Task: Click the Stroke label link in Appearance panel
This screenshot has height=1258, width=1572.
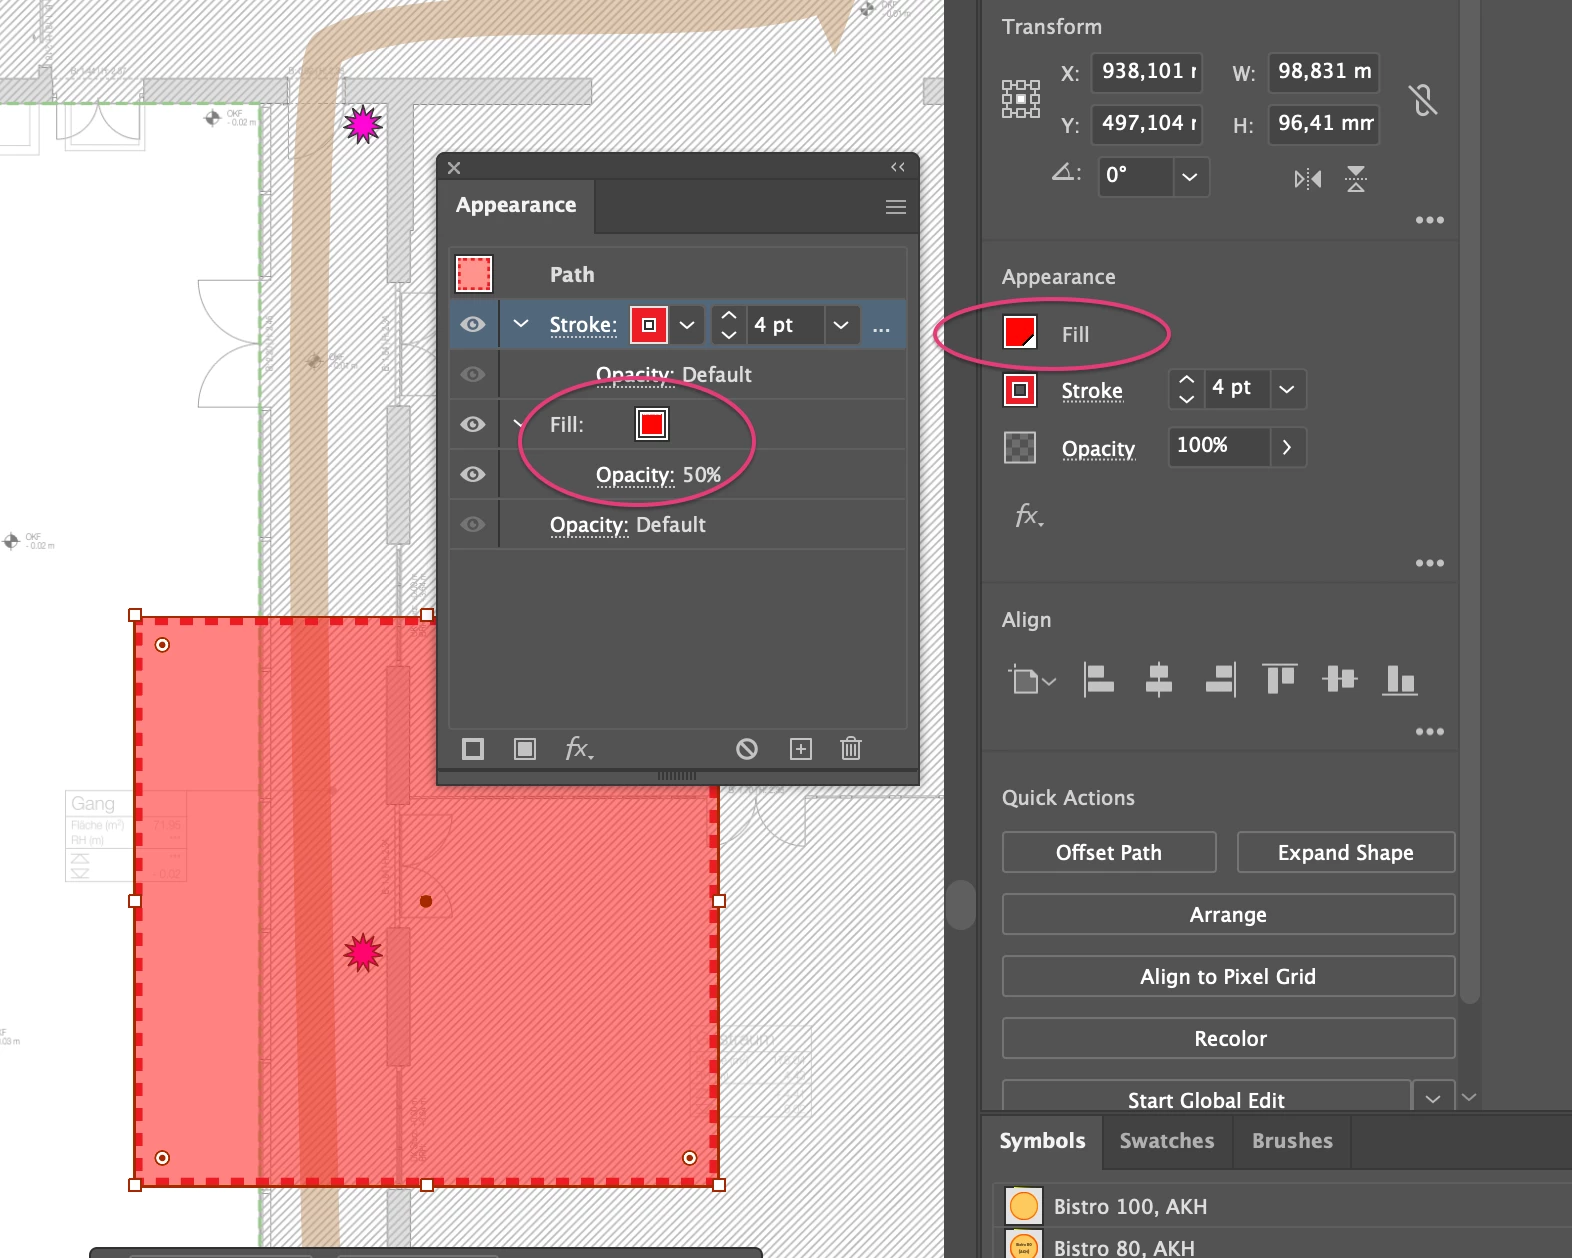Action: click(x=583, y=325)
